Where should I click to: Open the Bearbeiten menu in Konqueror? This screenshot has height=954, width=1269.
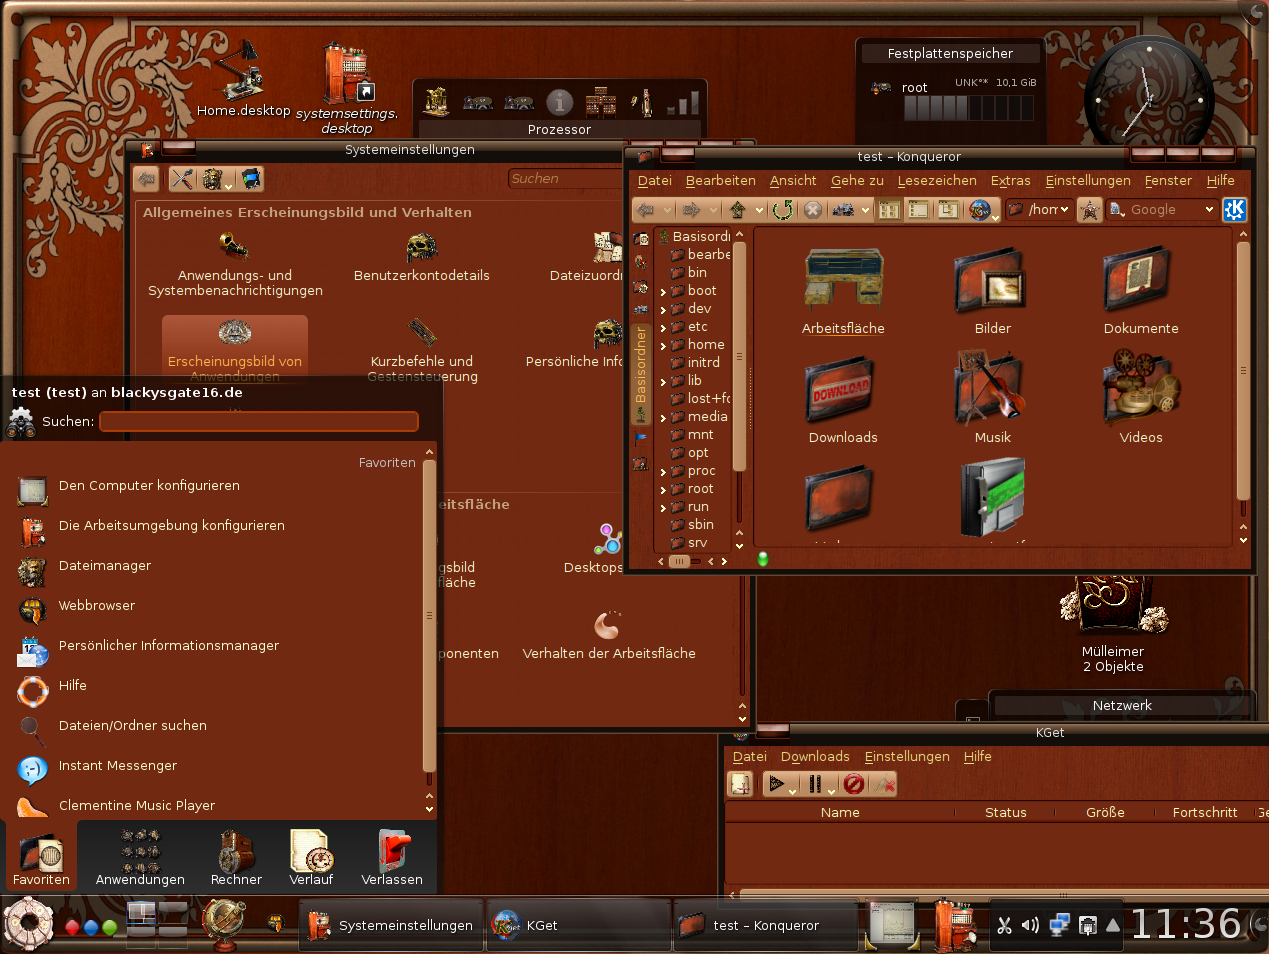tap(721, 181)
